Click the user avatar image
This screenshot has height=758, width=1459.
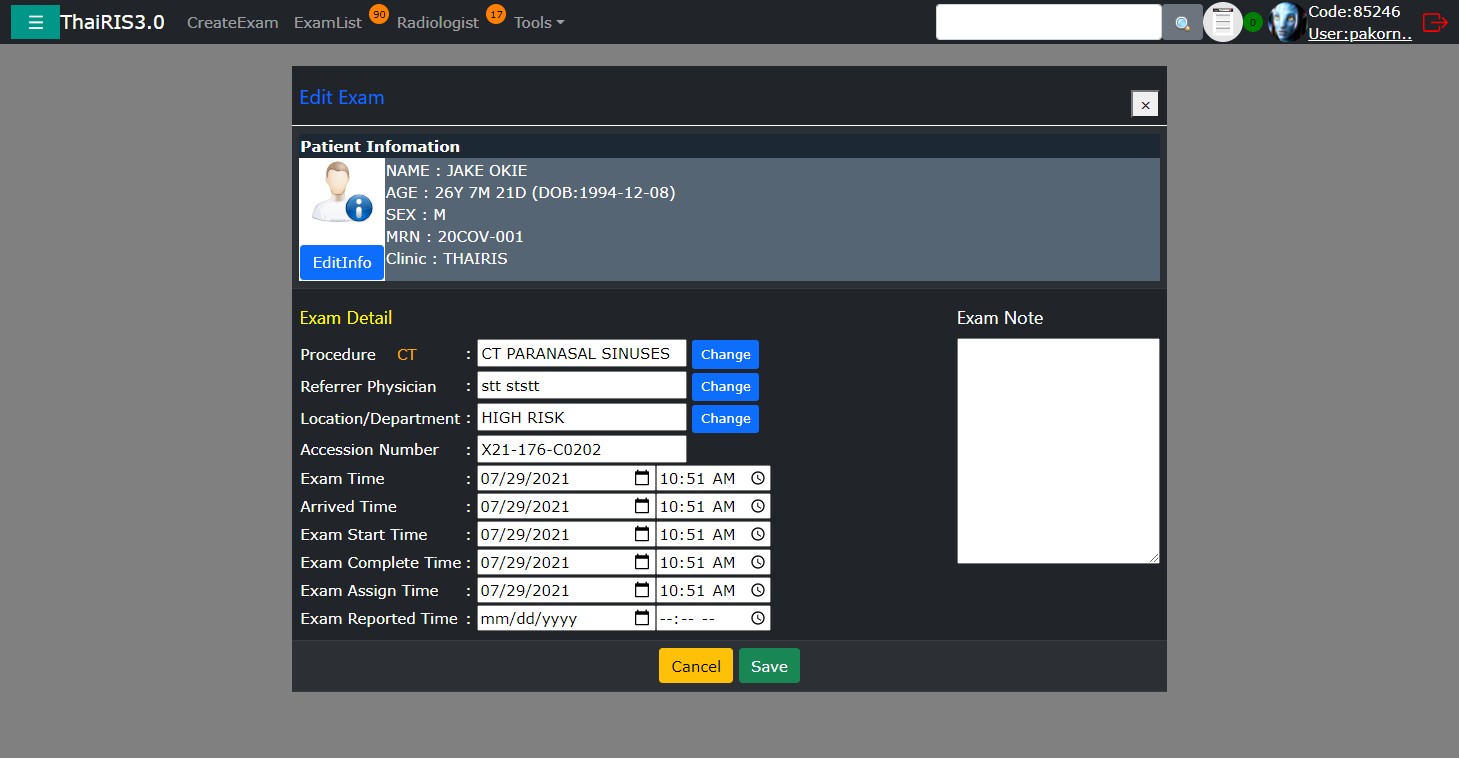click(1287, 22)
